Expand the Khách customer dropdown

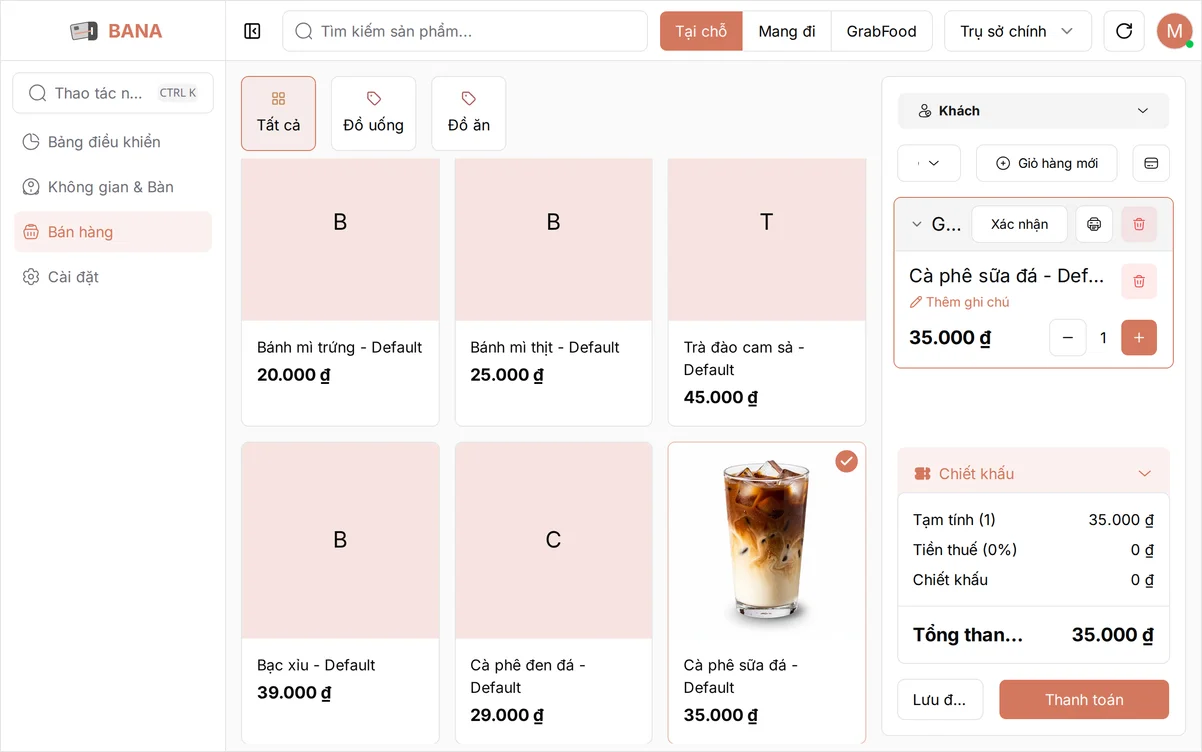coord(1033,111)
